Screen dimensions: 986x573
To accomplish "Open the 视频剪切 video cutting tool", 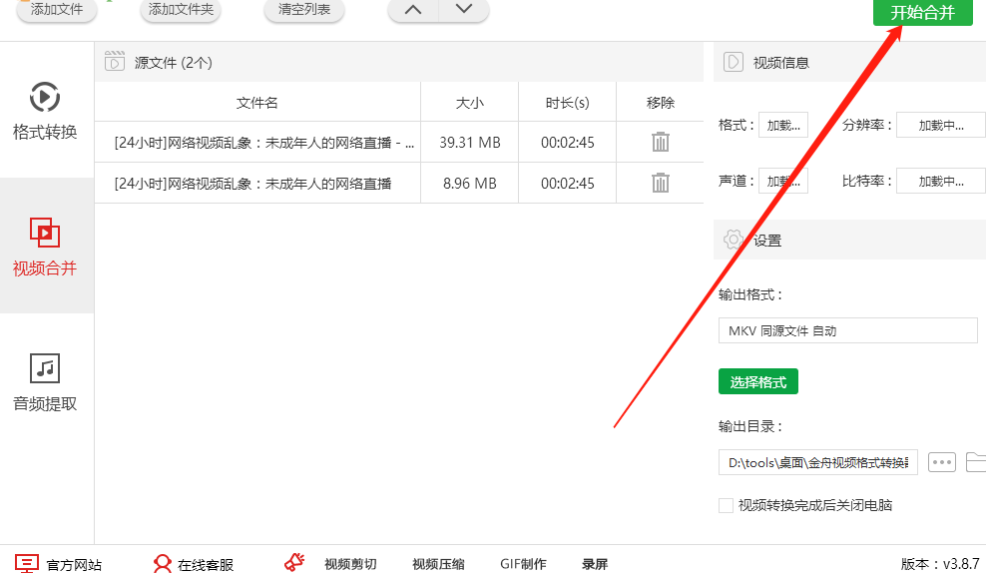I will pyautogui.click(x=350, y=564).
